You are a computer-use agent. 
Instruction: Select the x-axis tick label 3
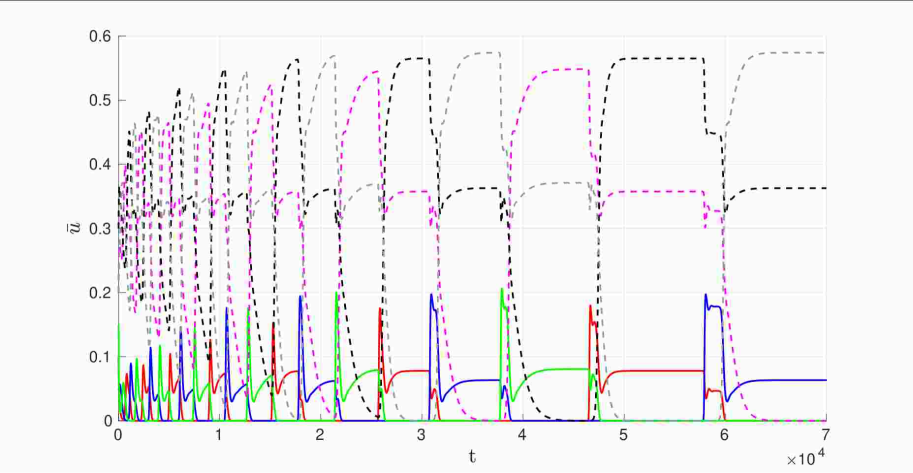click(x=421, y=435)
